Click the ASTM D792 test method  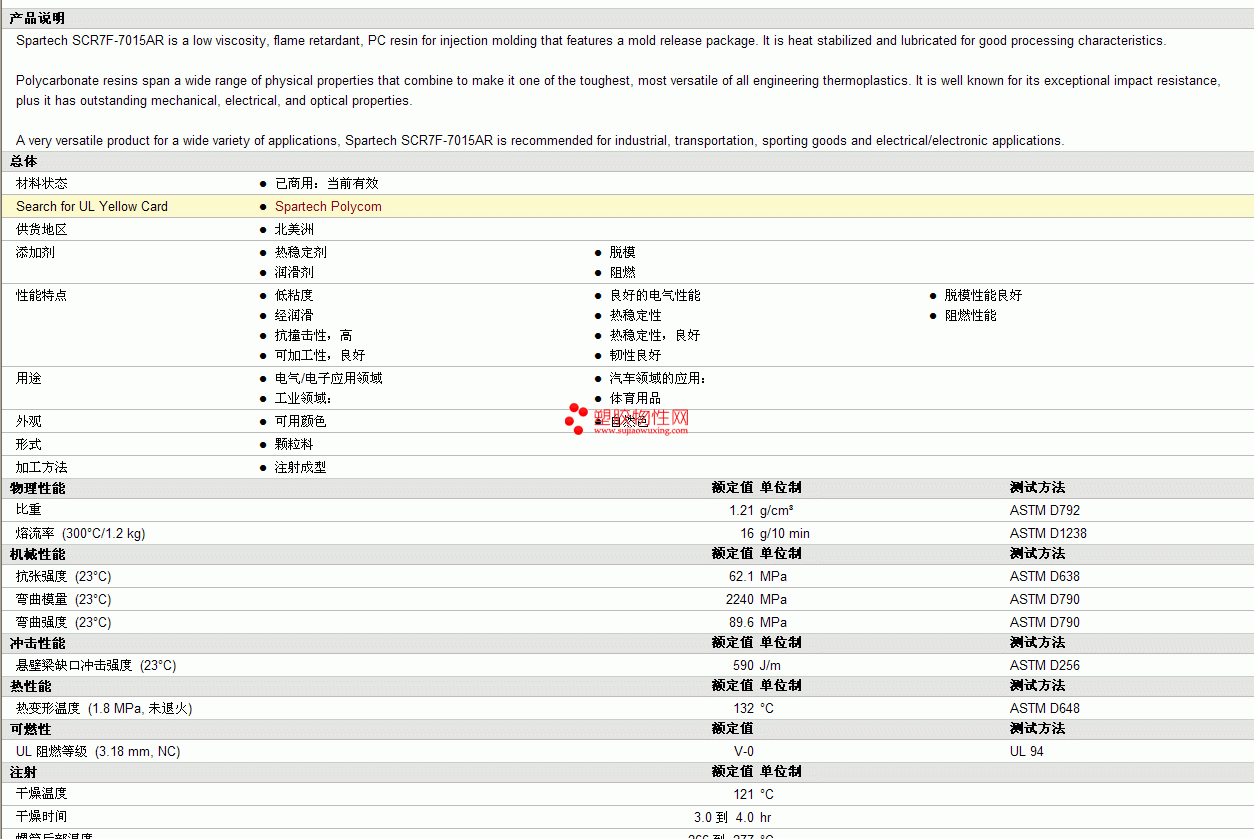[1045, 510]
